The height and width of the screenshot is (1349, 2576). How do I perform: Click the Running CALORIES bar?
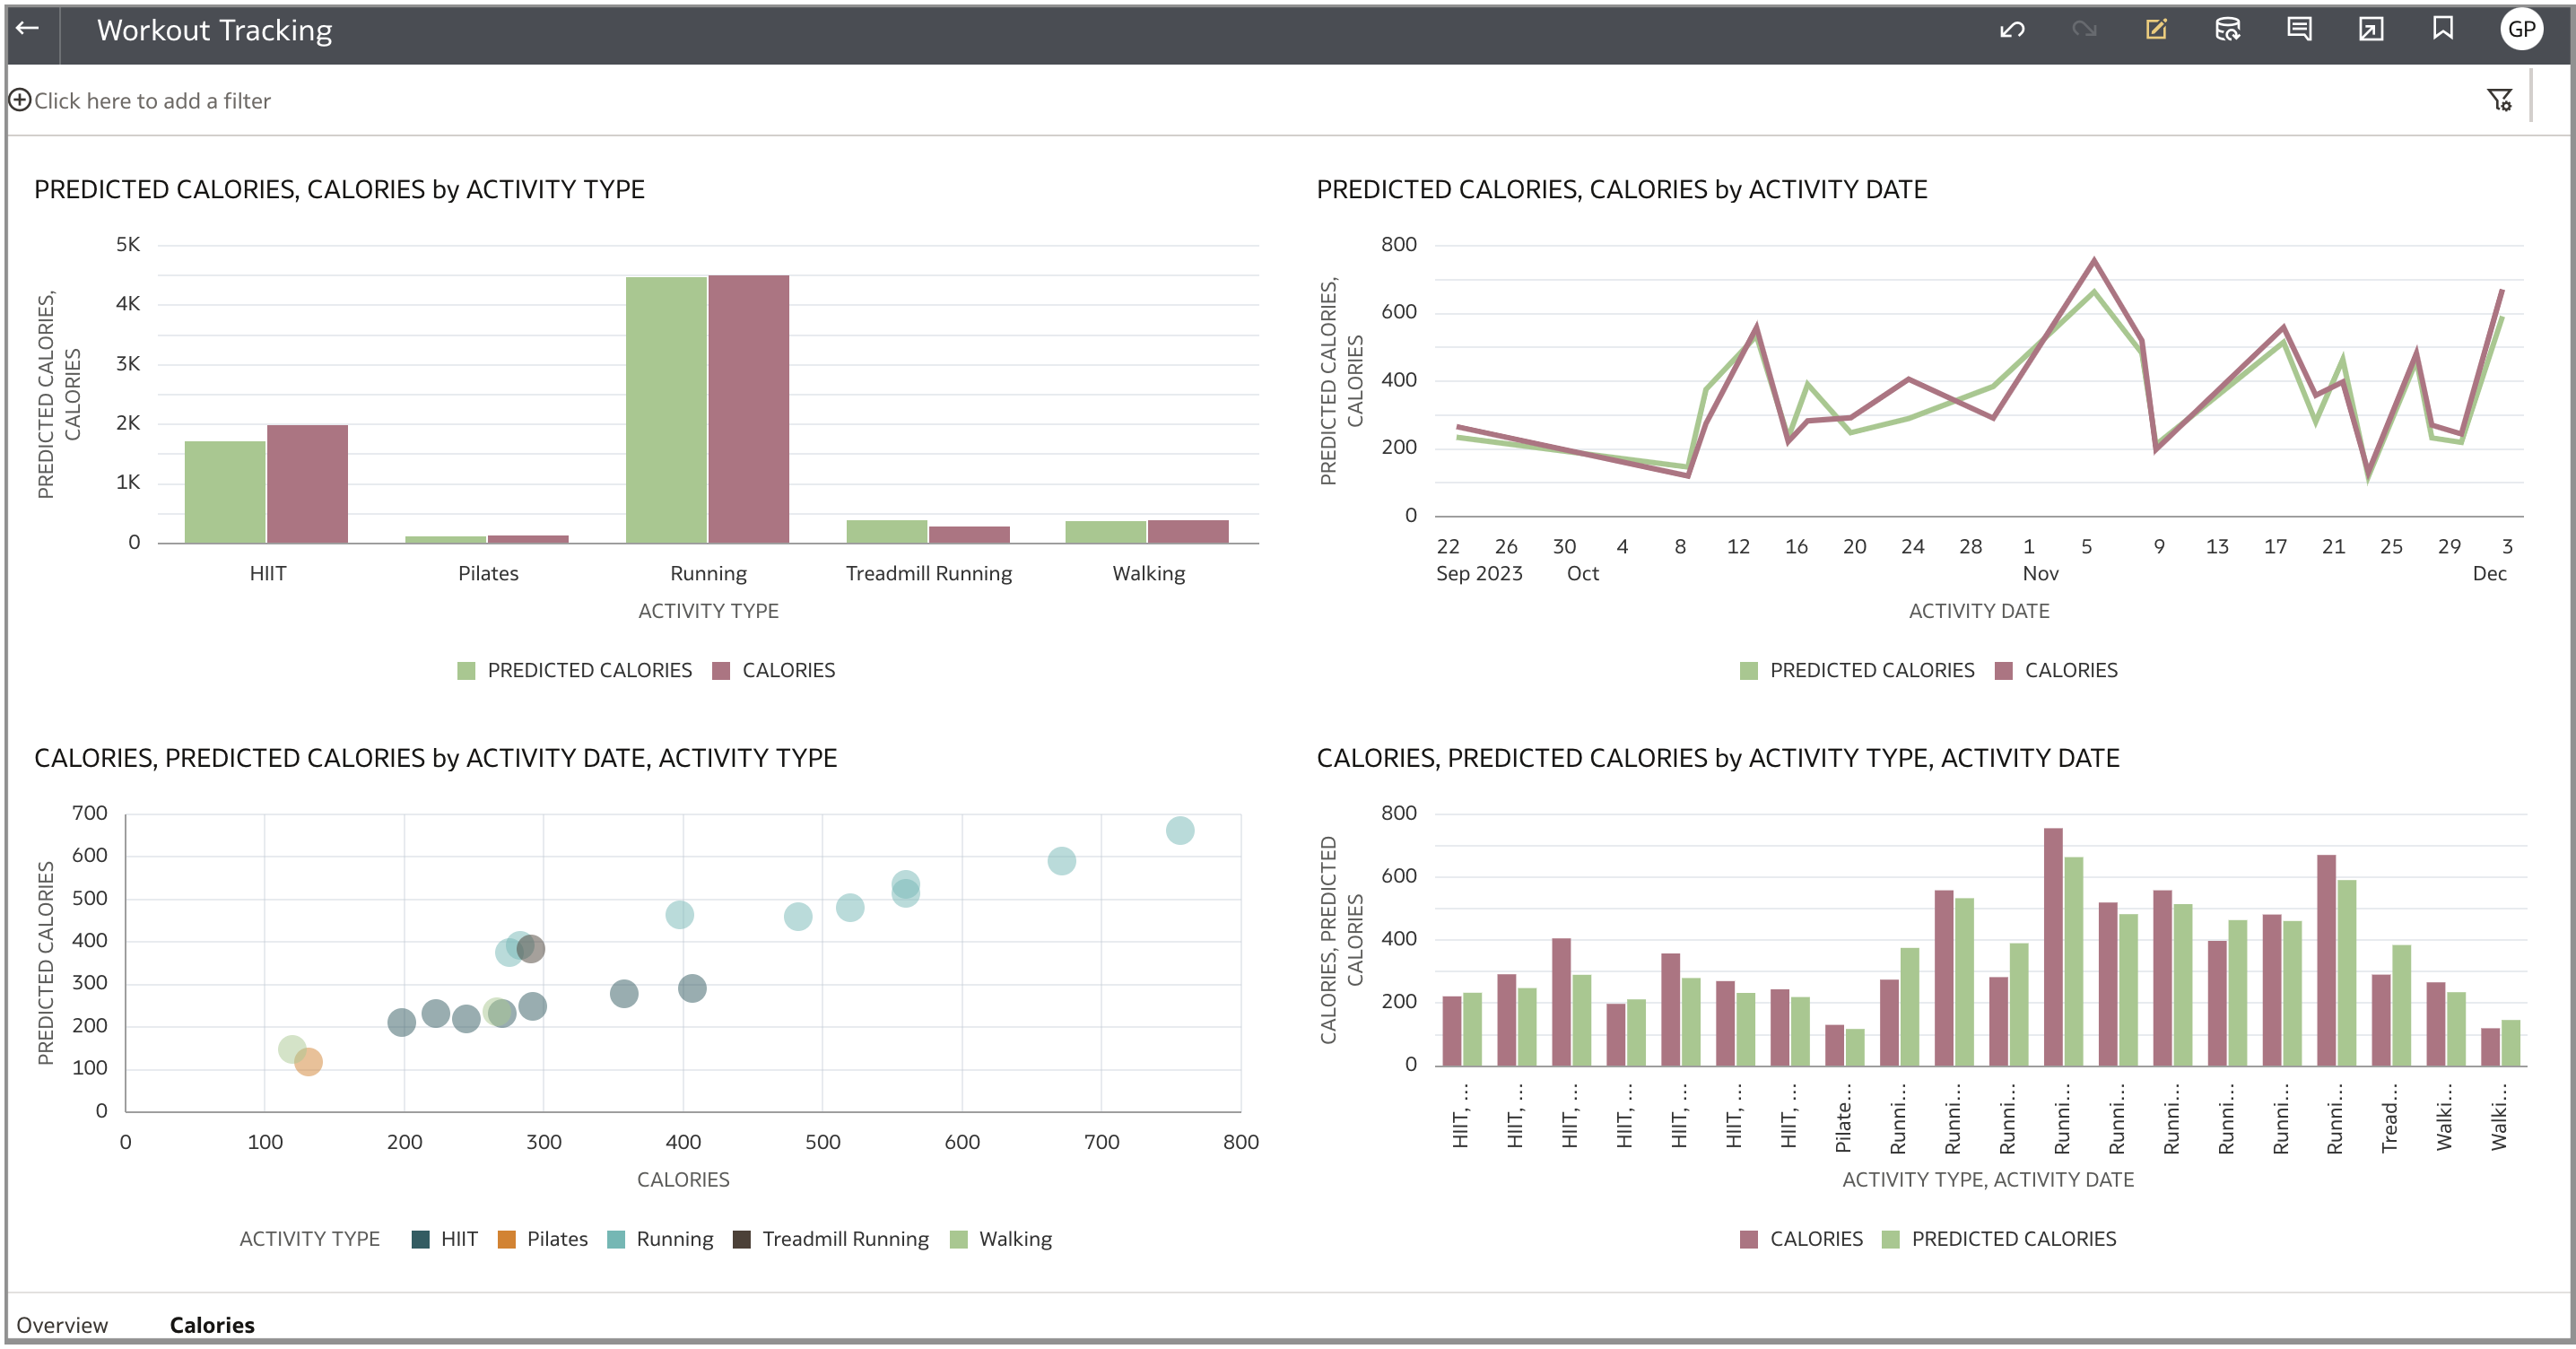748,408
